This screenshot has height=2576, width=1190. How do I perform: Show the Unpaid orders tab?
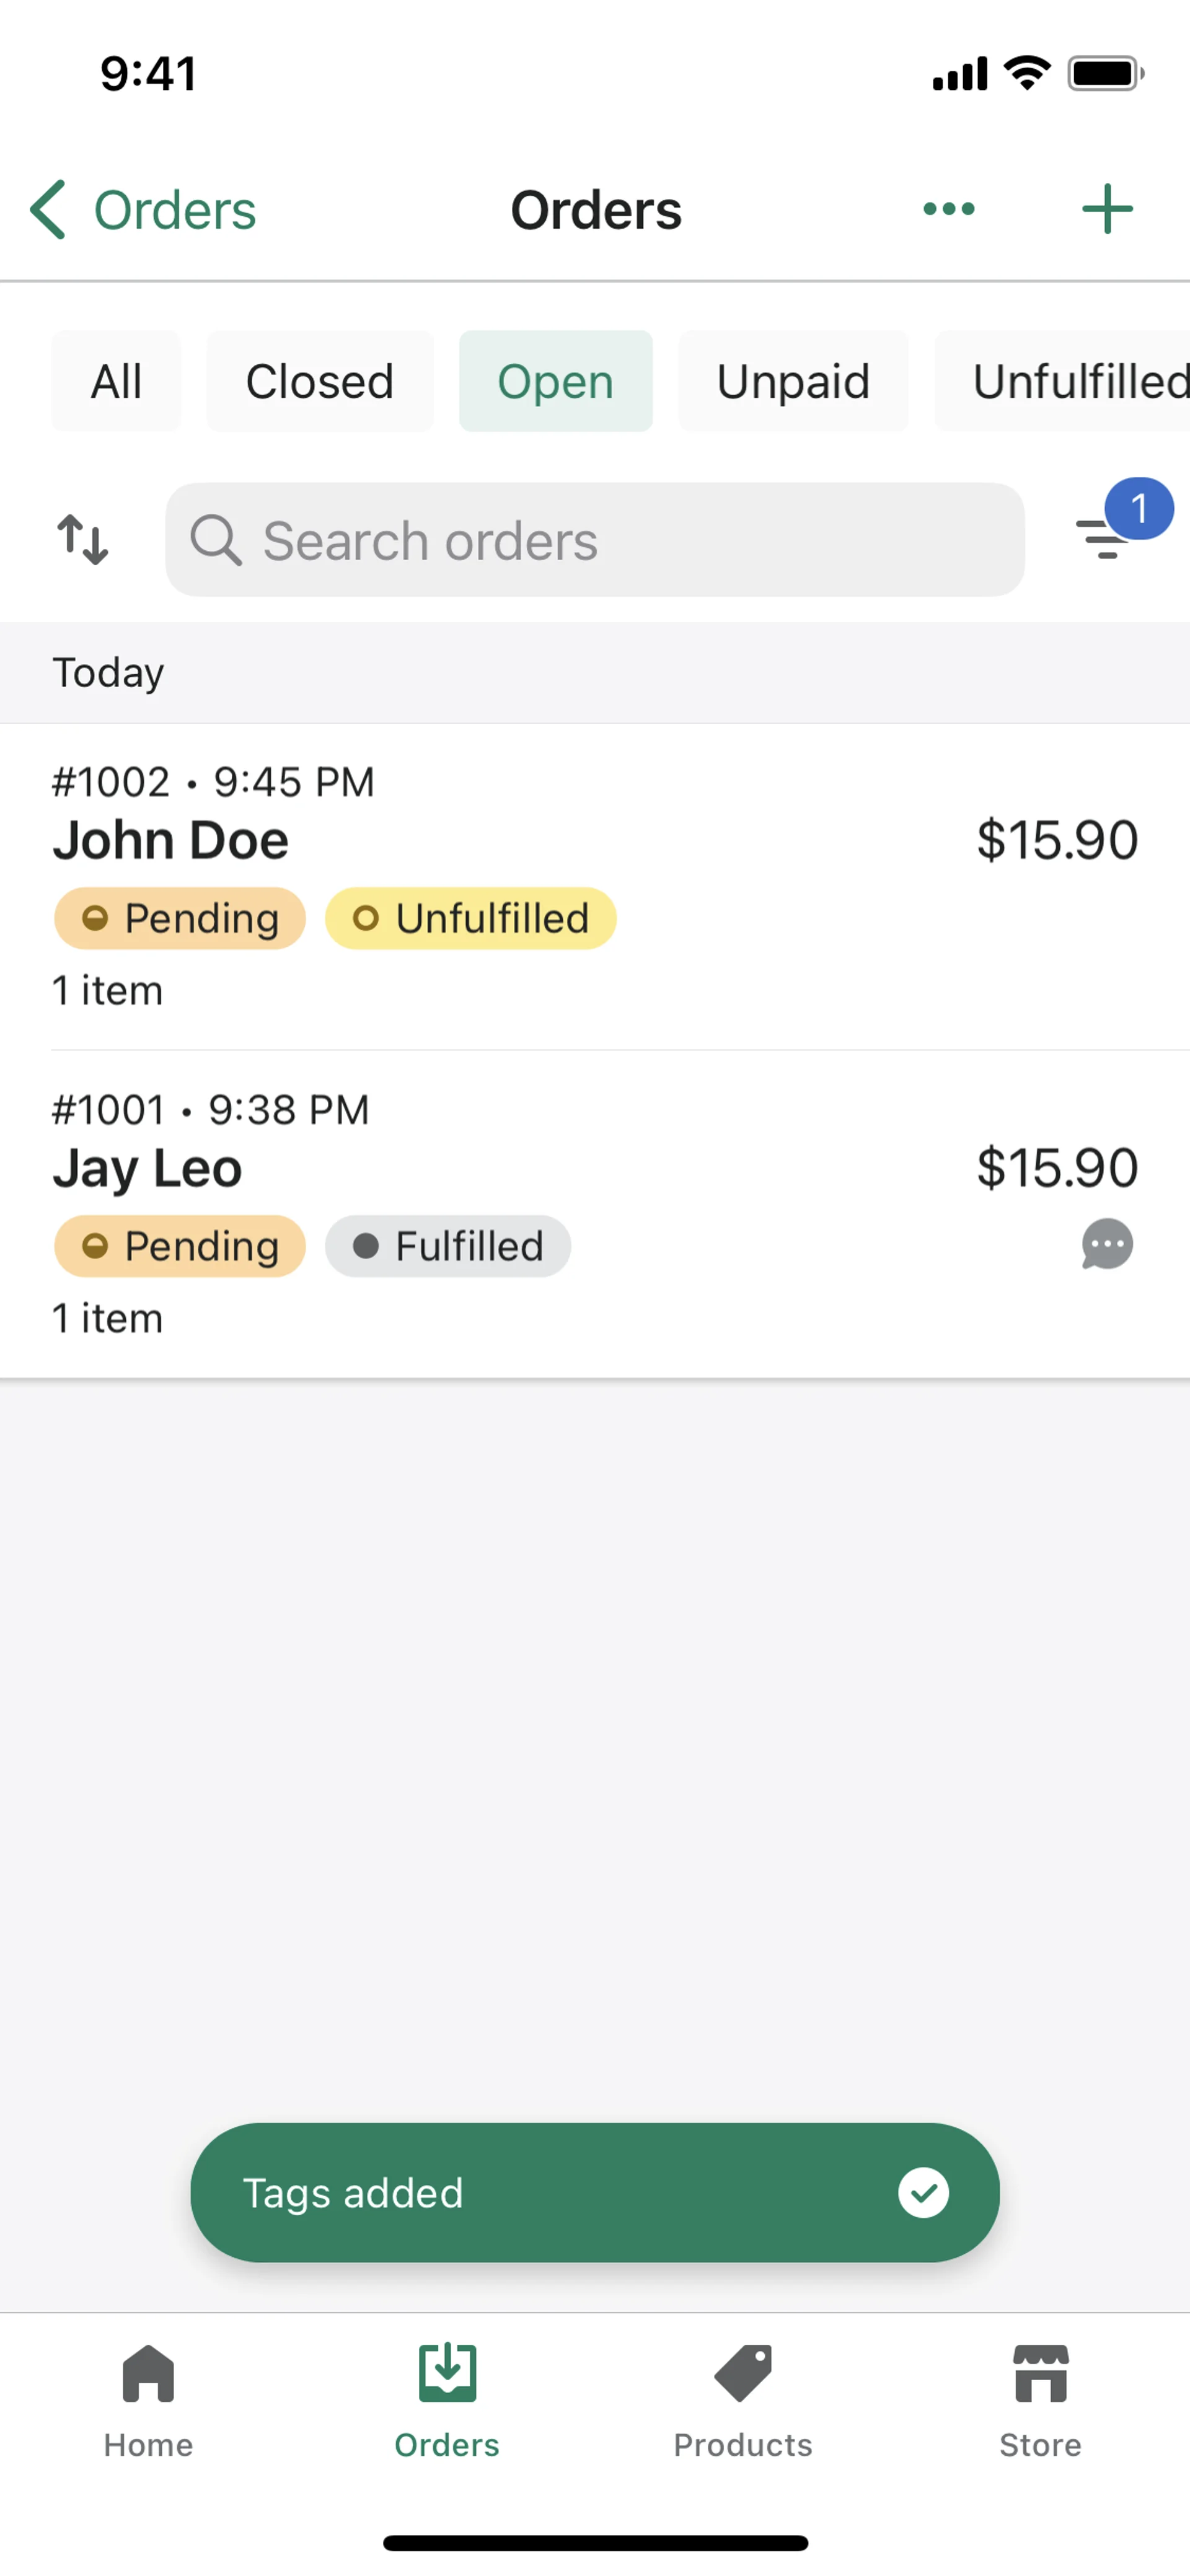[793, 382]
